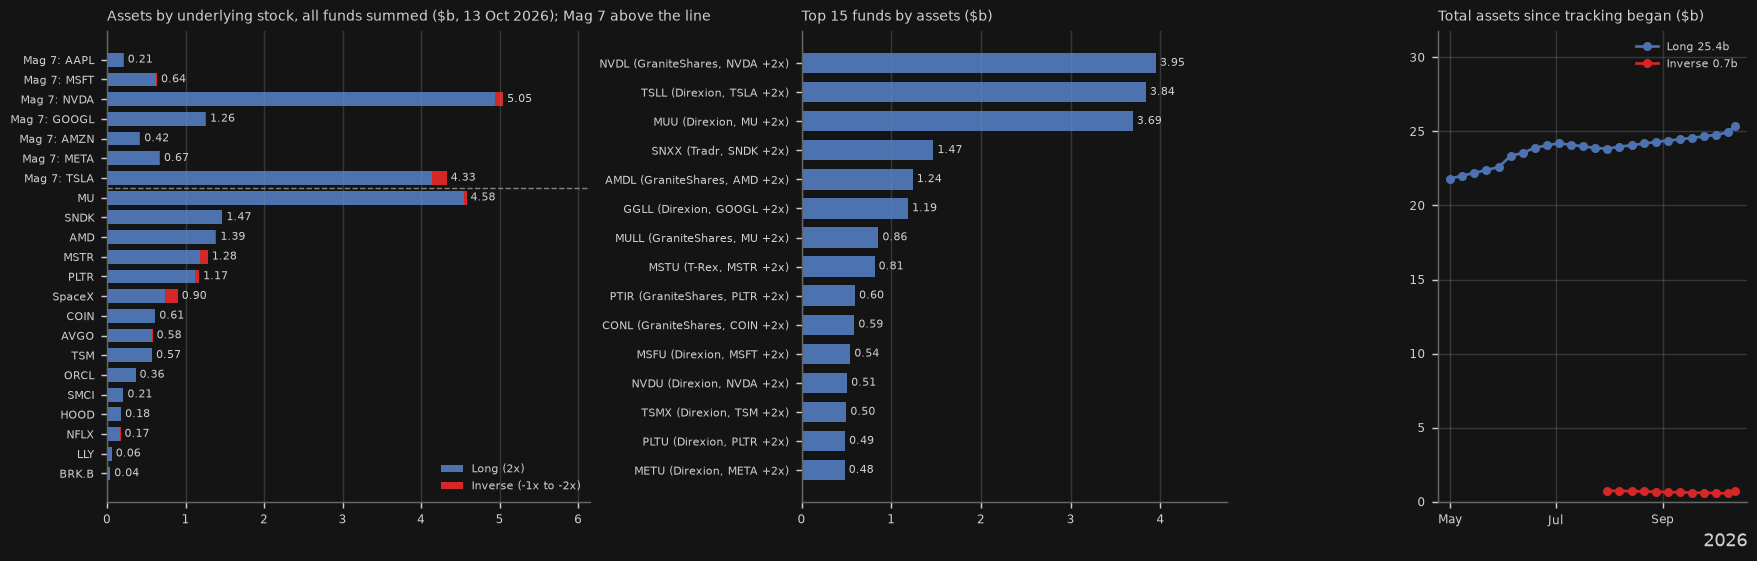Select the 'Mag 7: GOOGL' axis label
The image size is (1757, 561).
[53, 120]
